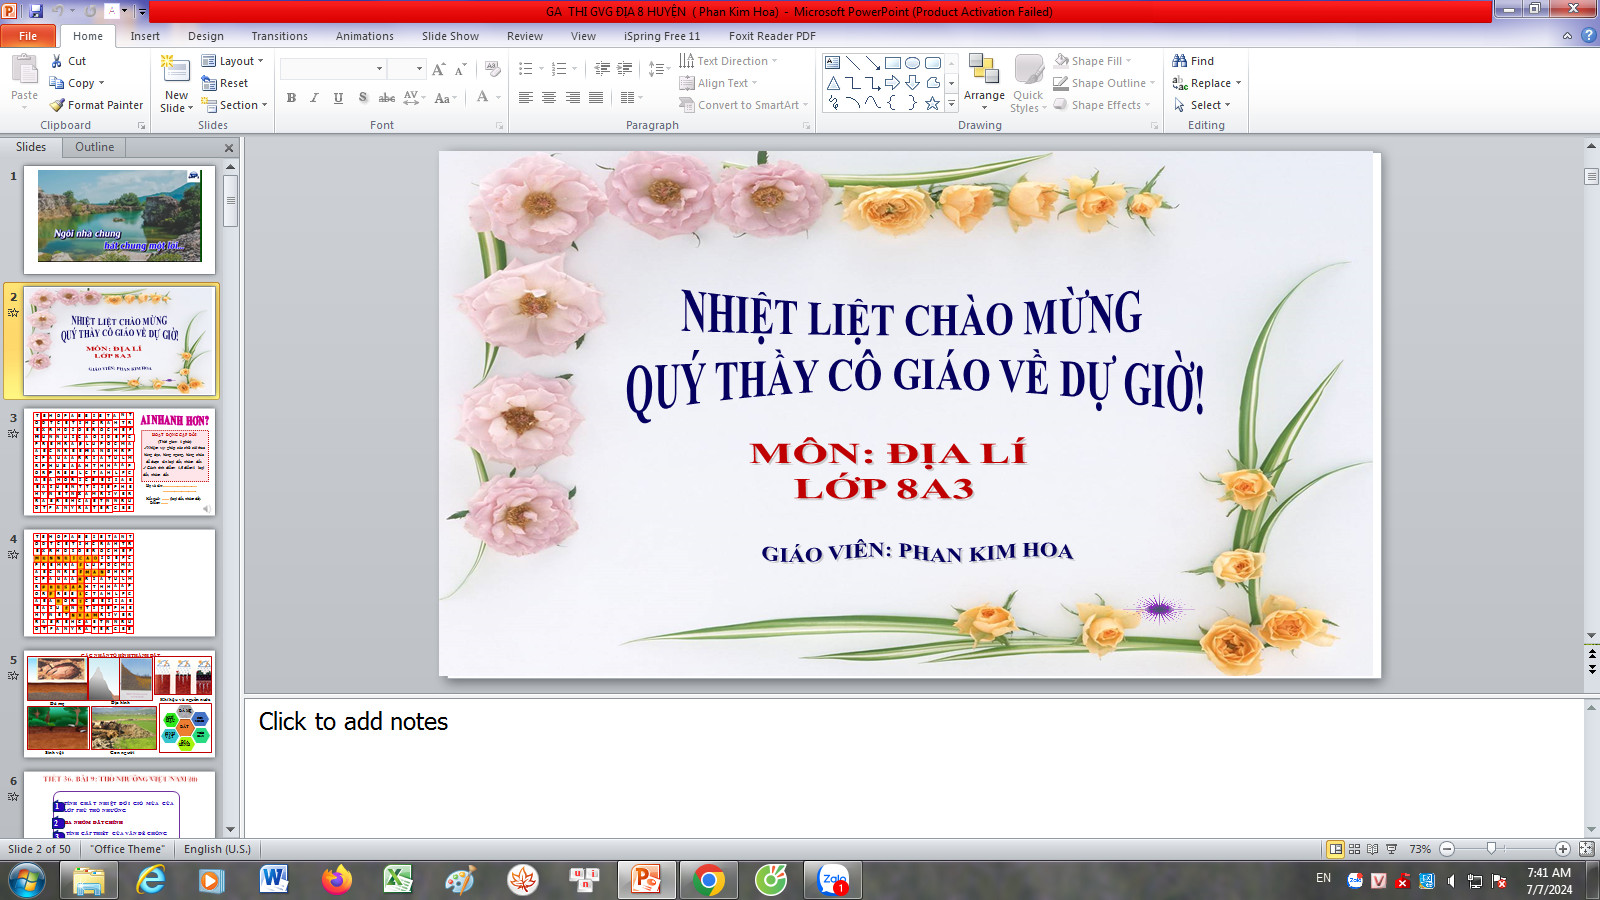Open Quick Styles gallery

(1029, 84)
